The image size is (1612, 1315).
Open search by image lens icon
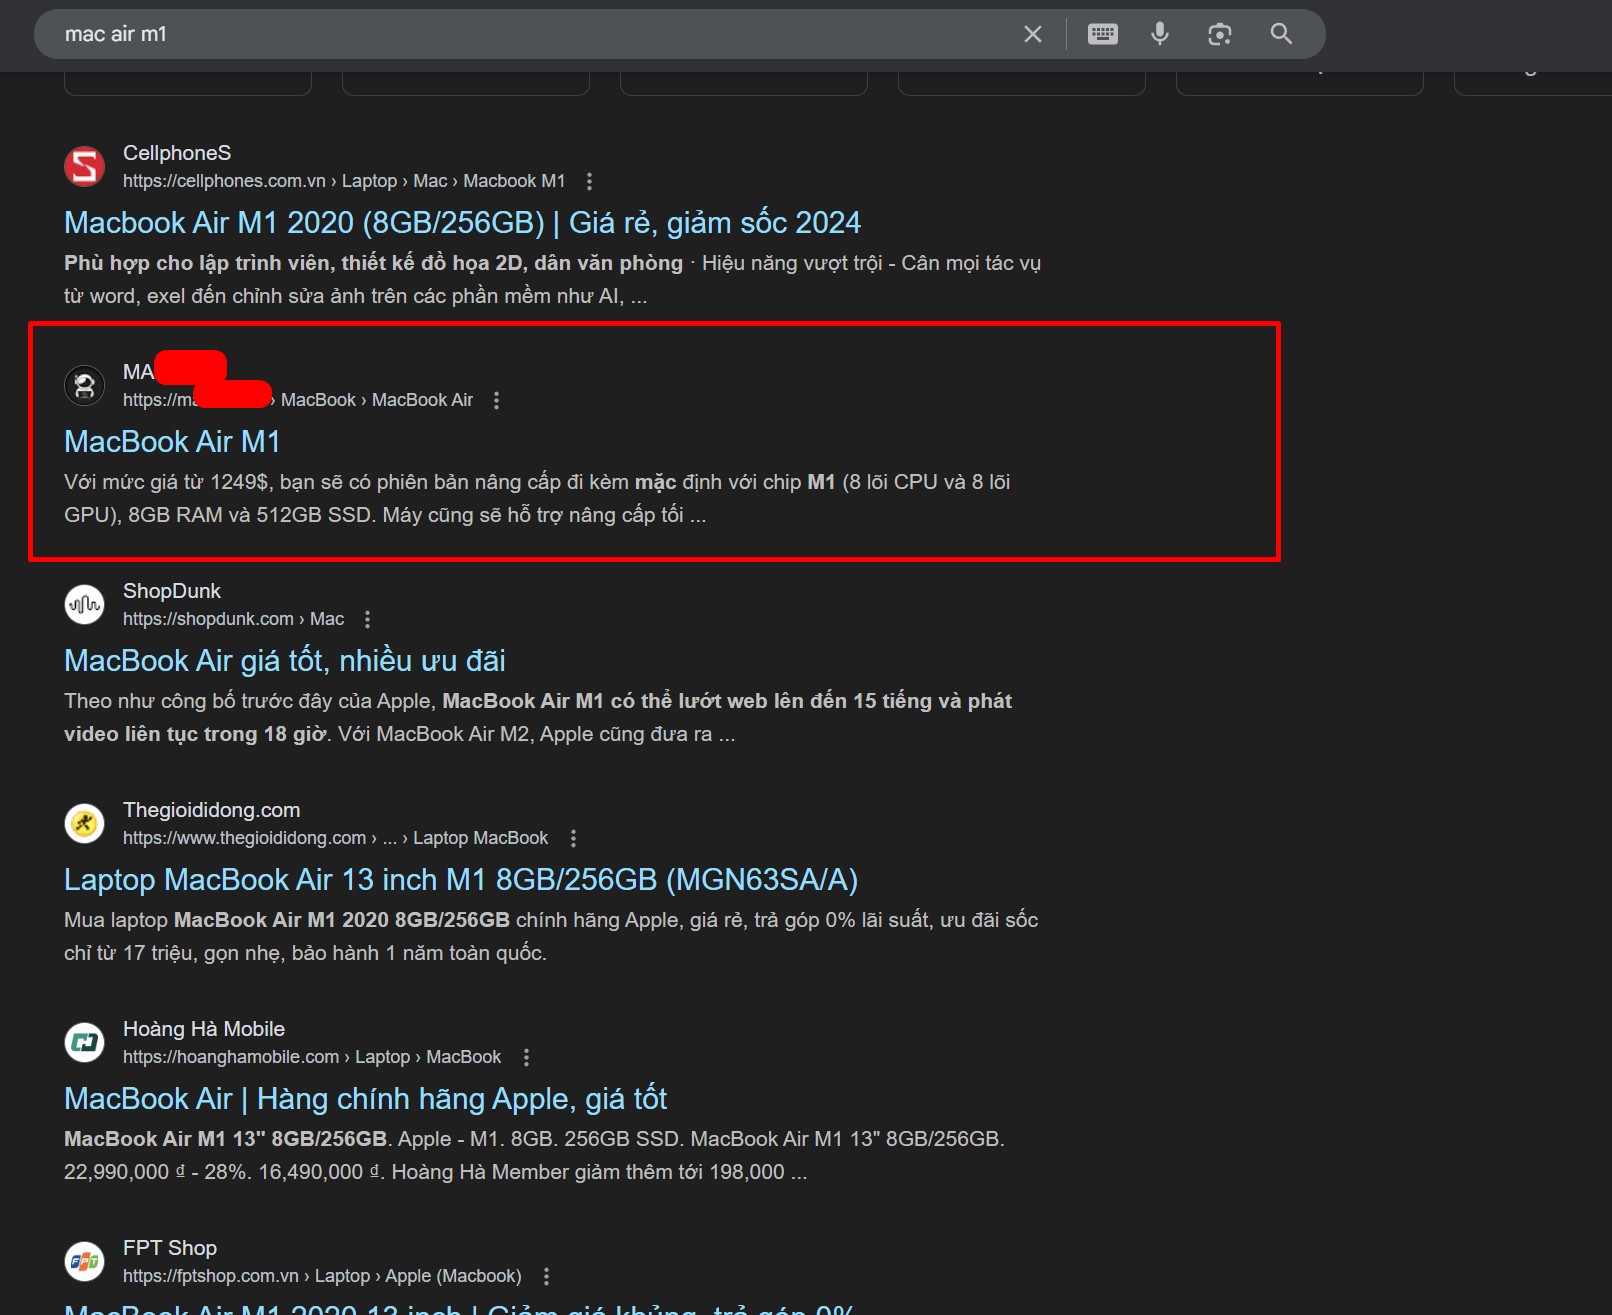[x=1219, y=34]
